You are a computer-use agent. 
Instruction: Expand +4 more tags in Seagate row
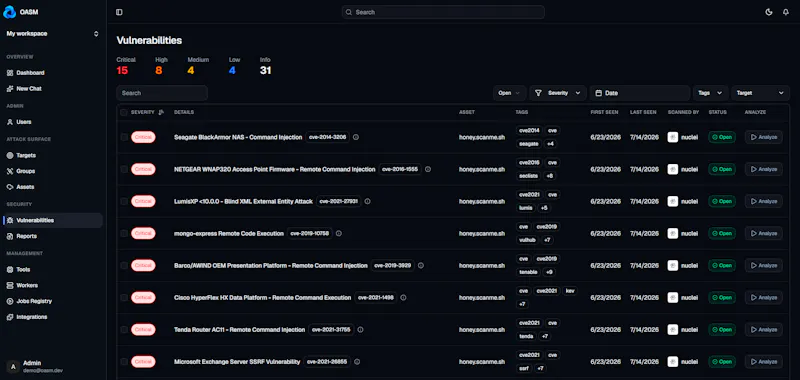(x=551, y=144)
